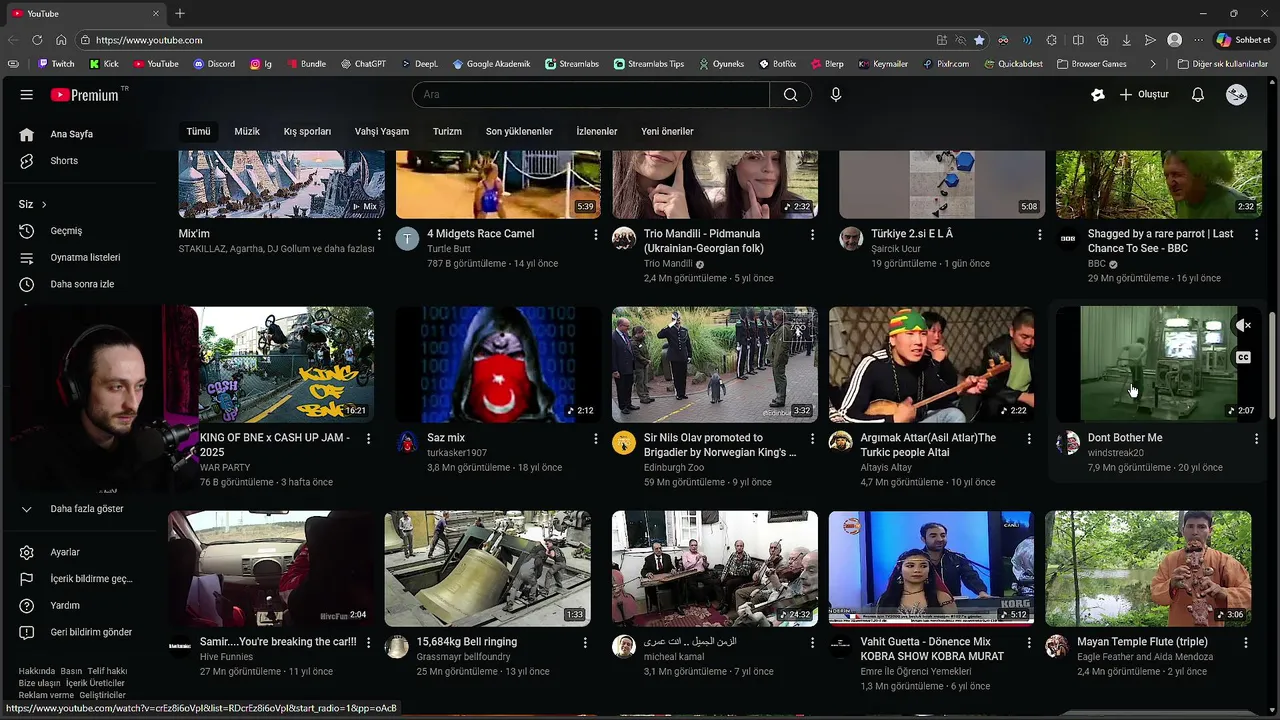1280x720 pixels.
Task: Click the Sohbet et Copilot button
Action: pyautogui.click(x=1243, y=40)
